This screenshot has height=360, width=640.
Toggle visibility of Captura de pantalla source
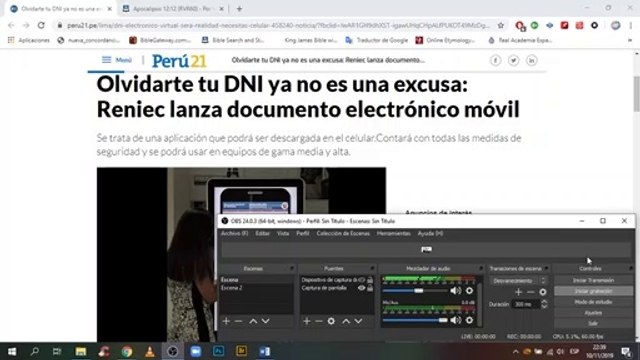[361, 288]
